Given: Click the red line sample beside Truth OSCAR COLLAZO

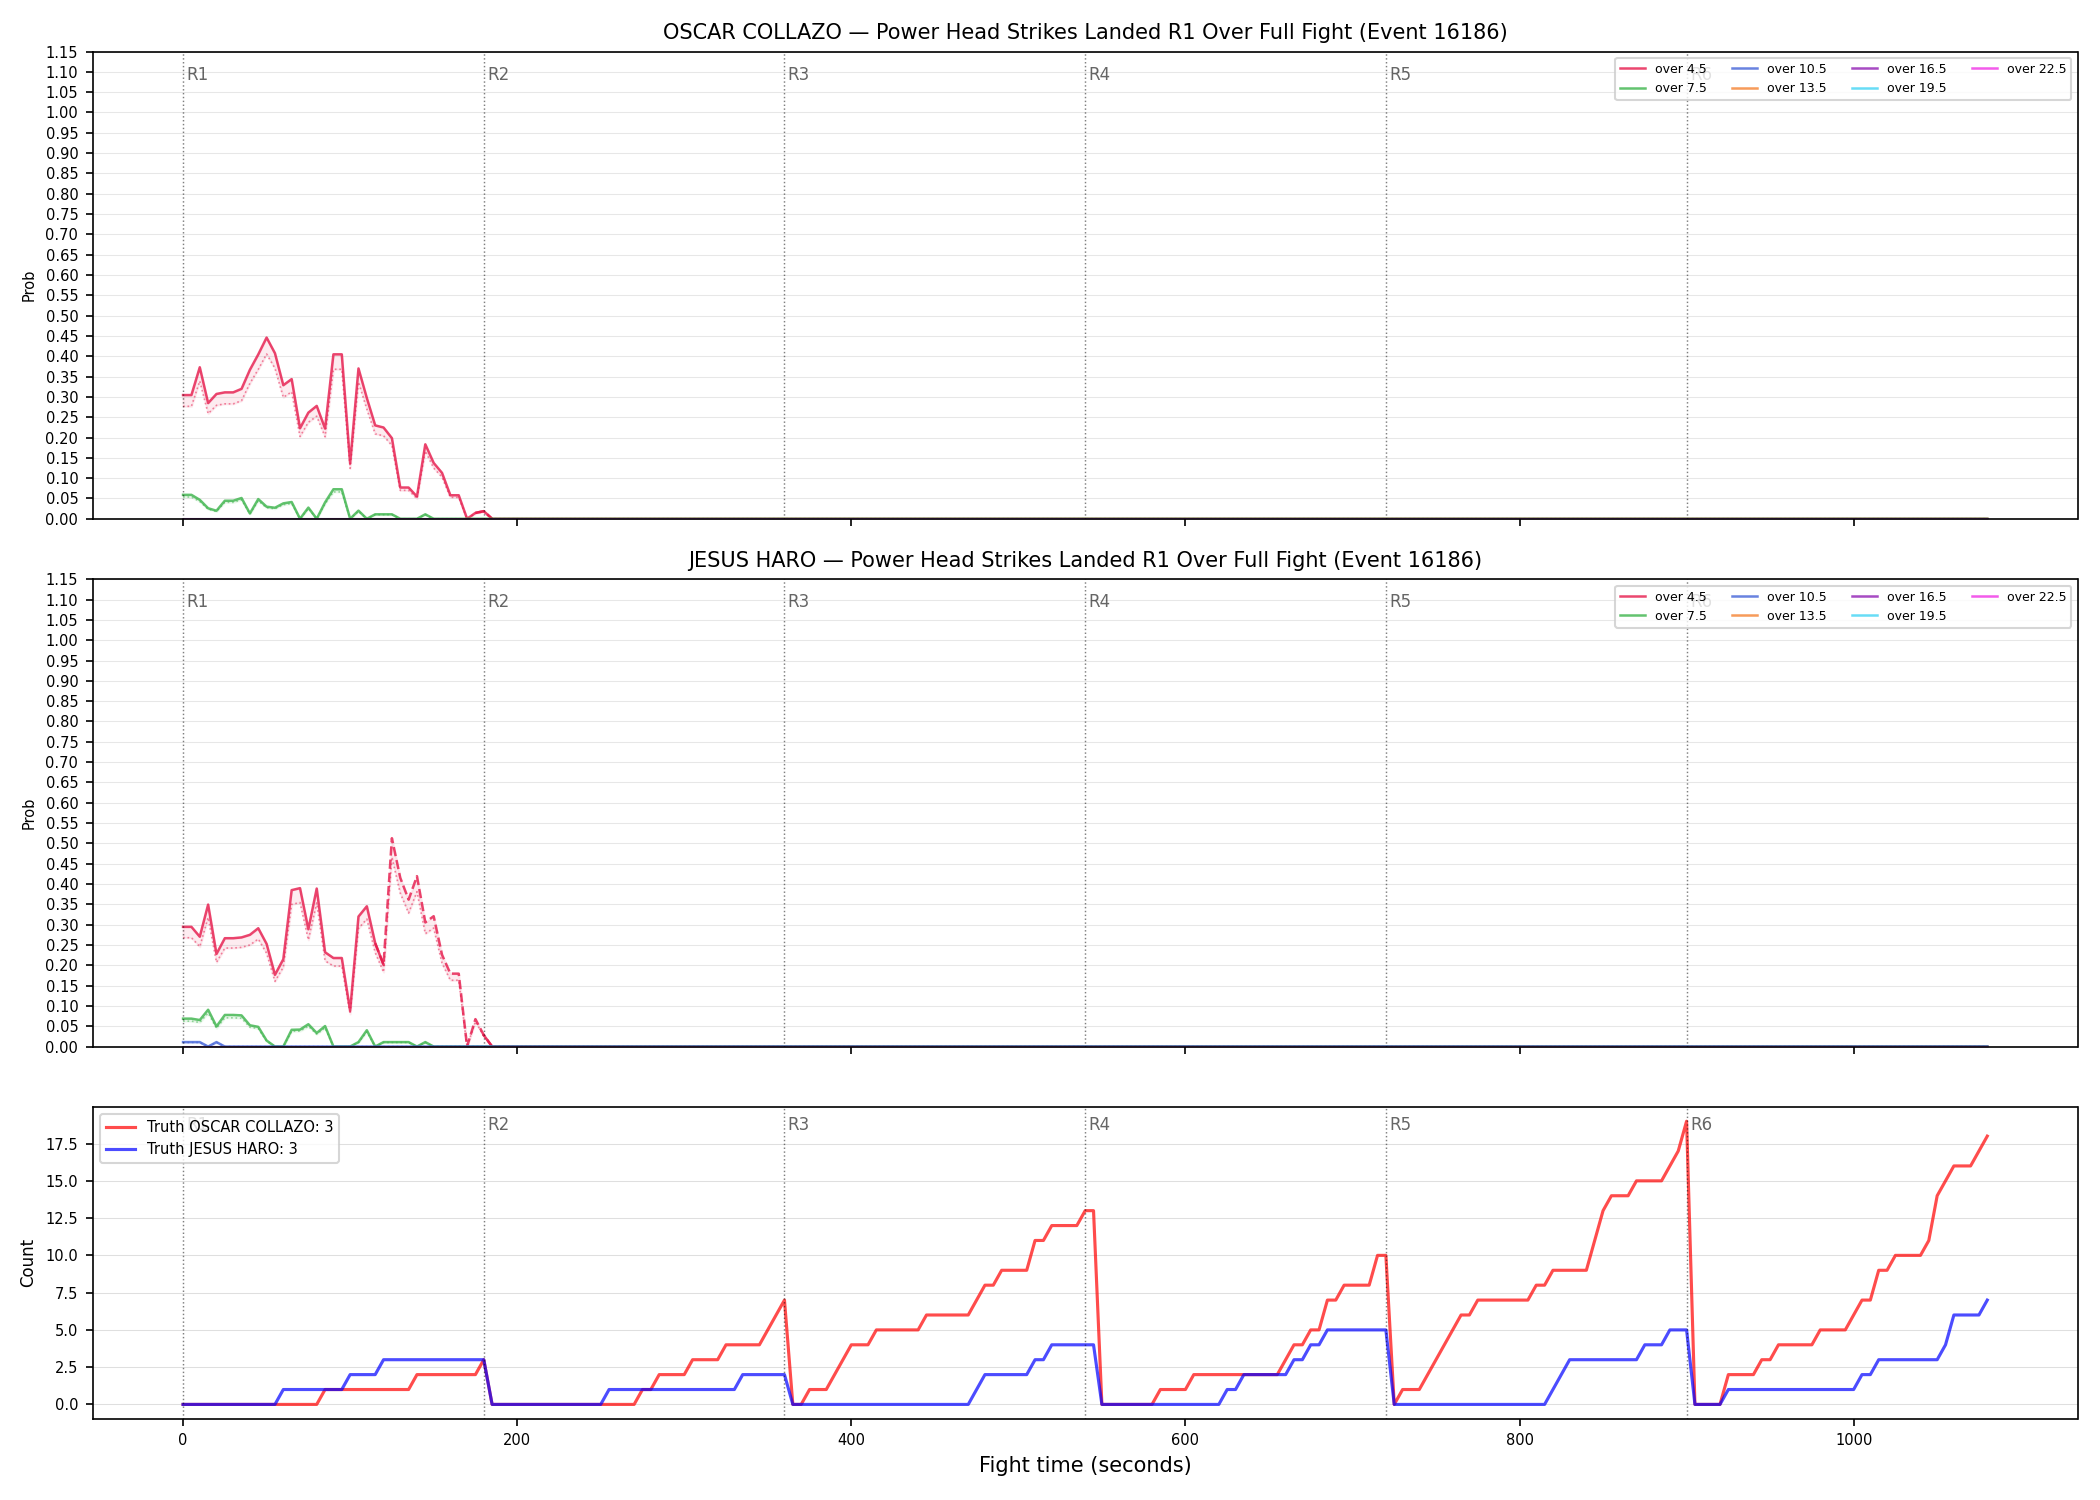Looking at the screenshot, I should tap(121, 1127).
